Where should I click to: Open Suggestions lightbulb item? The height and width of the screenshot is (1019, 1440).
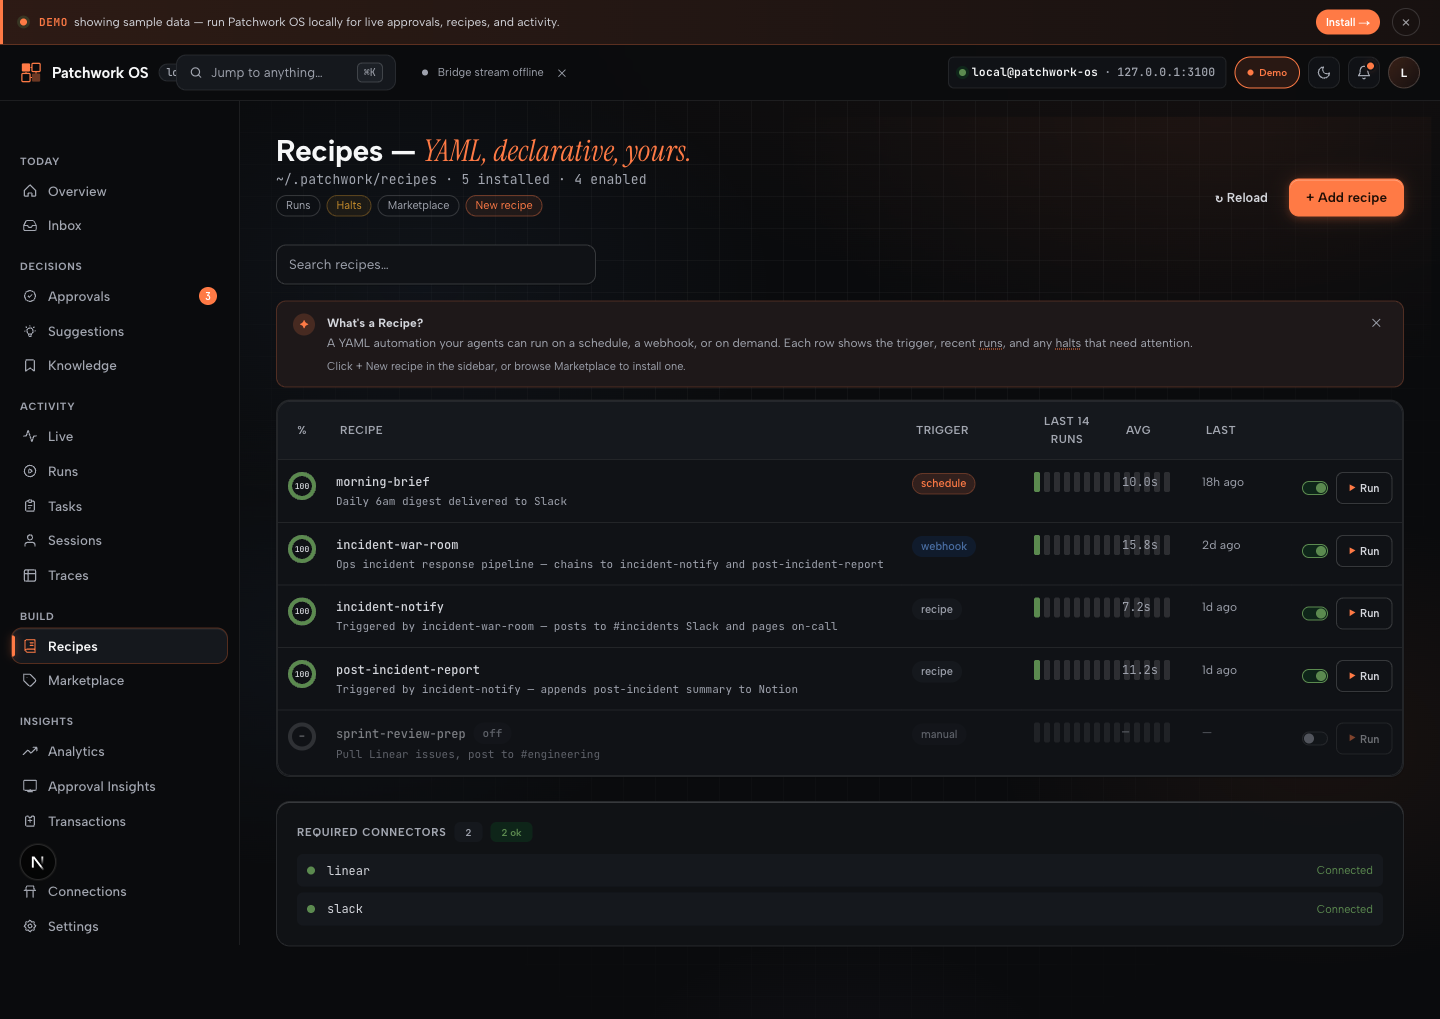[x=120, y=331]
